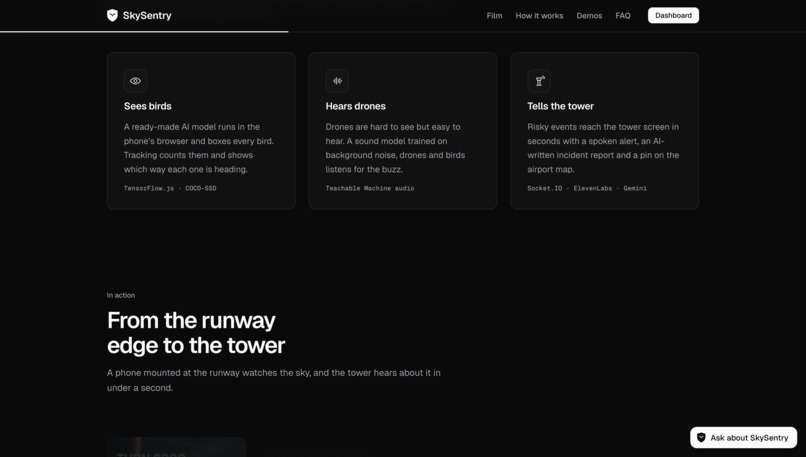This screenshot has height=457, width=806.
Task: Click the shield icon in Ask about SkySentry
Action: 701,437
